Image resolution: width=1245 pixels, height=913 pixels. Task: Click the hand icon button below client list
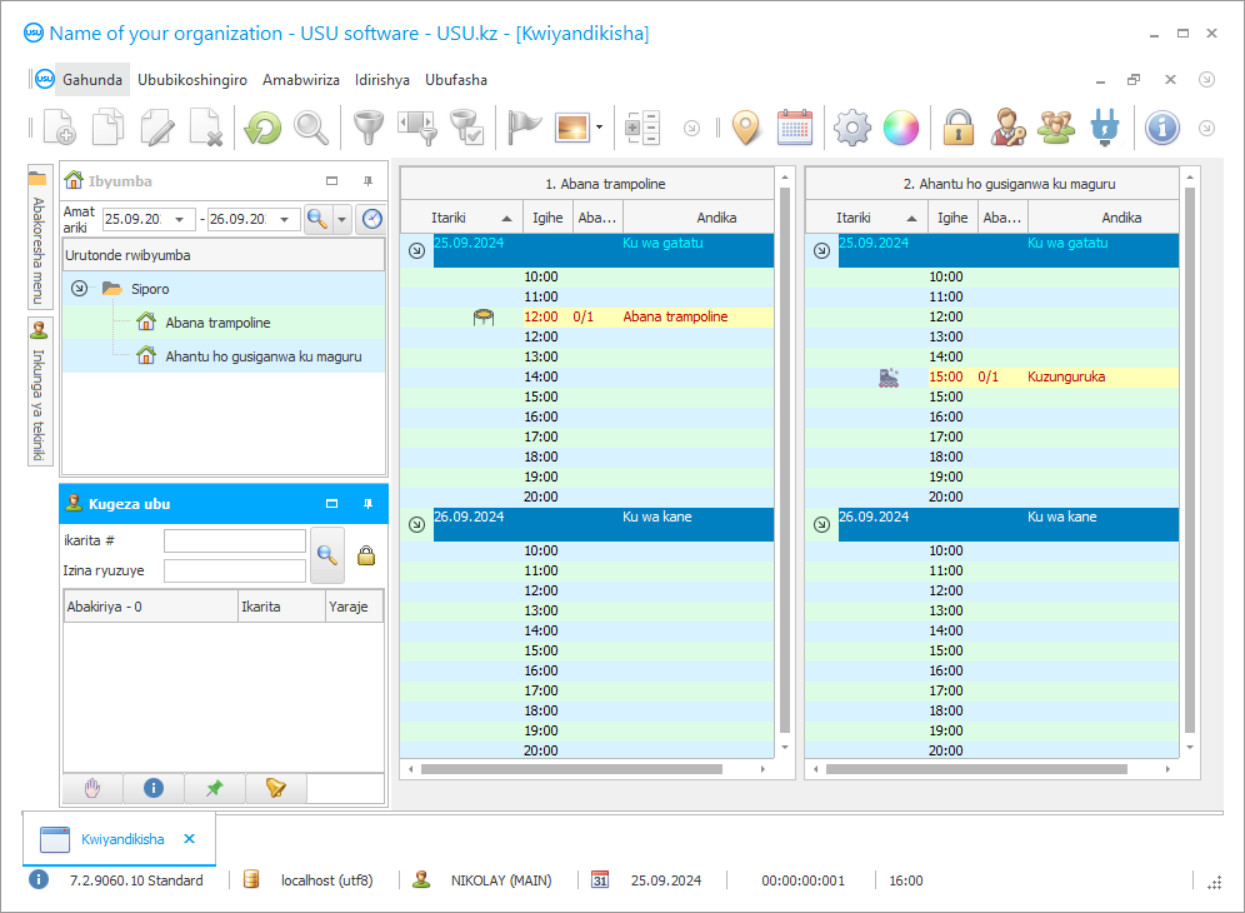click(93, 788)
